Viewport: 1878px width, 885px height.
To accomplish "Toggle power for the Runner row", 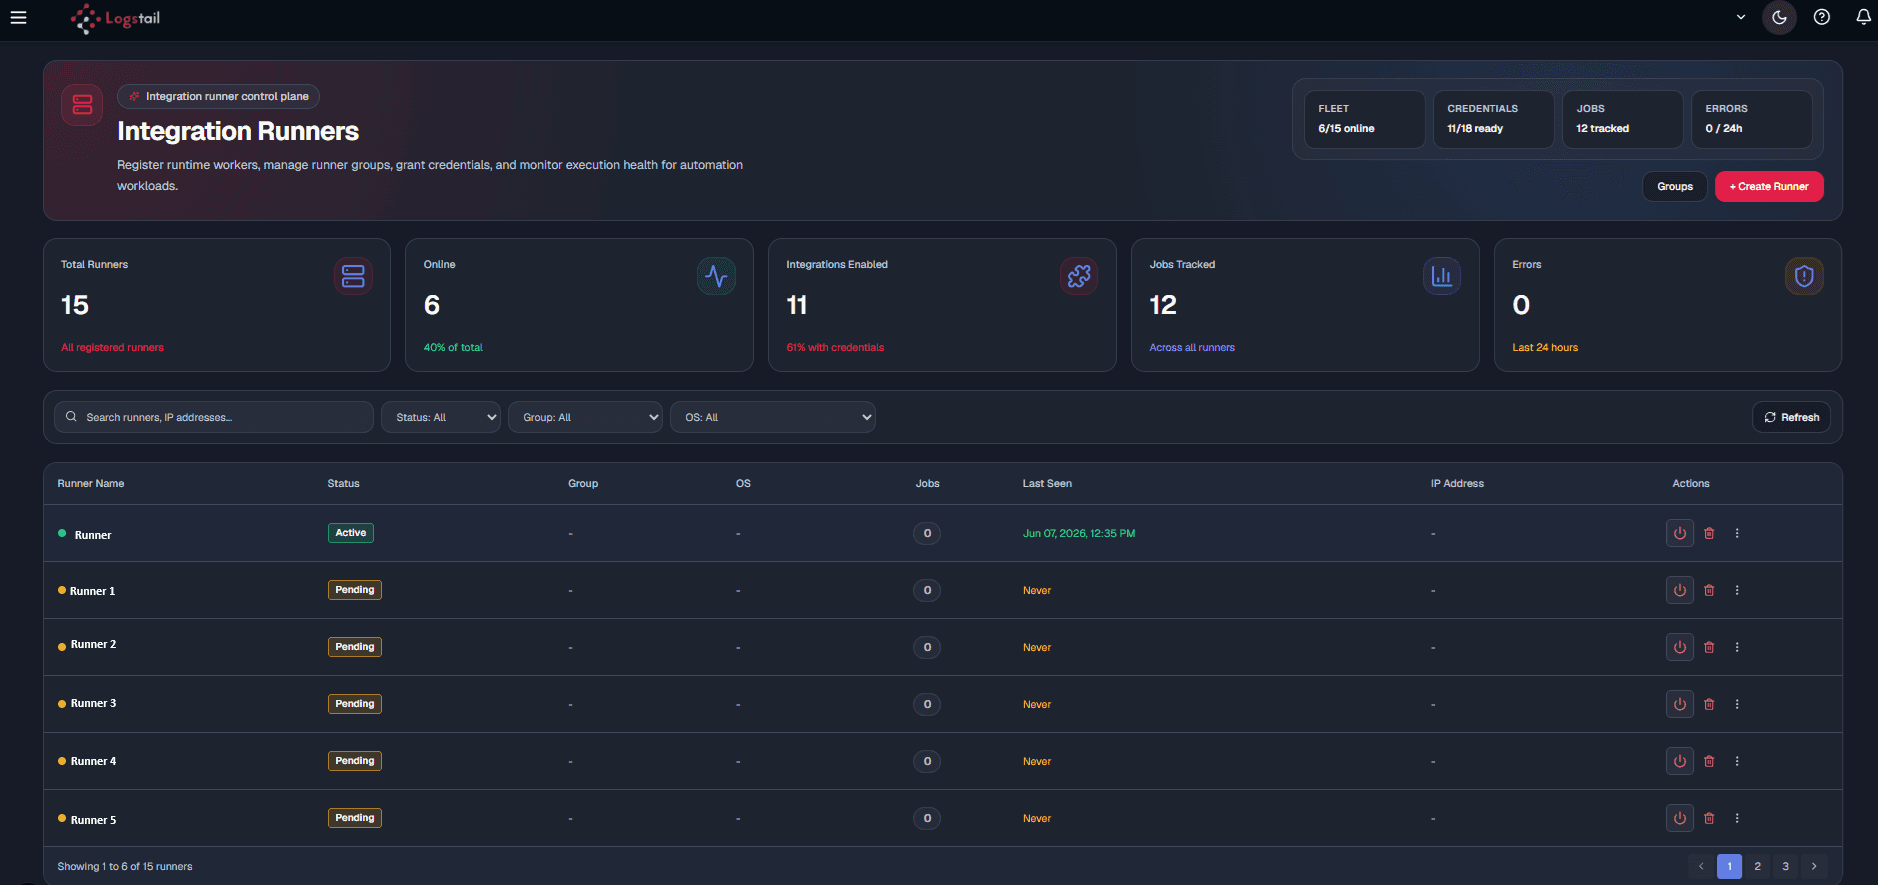I will click(1680, 533).
